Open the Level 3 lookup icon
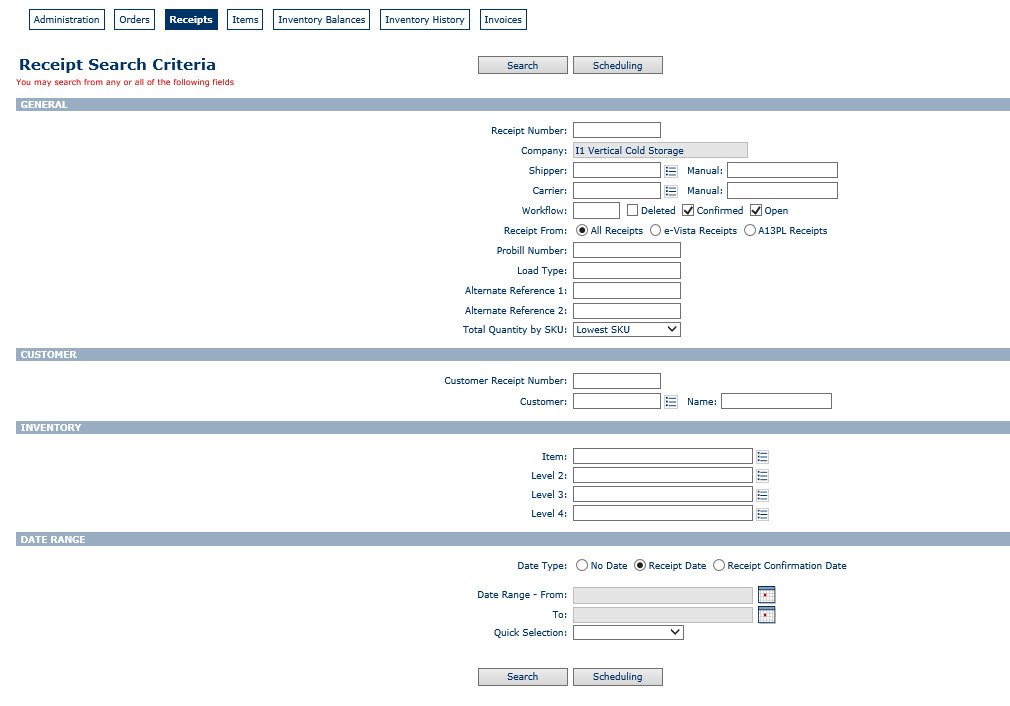The image size is (1010, 706). click(763, 494)
